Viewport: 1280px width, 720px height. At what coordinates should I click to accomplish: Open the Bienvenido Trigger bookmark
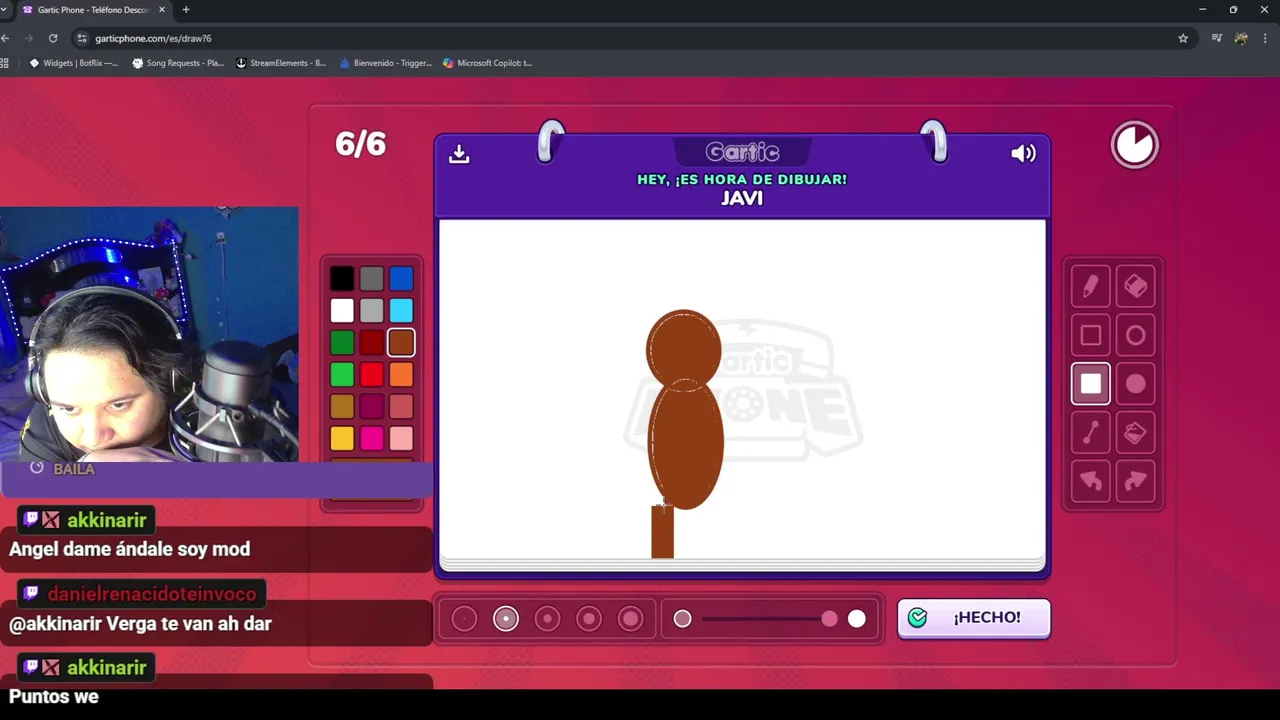(x=385, y=62)
